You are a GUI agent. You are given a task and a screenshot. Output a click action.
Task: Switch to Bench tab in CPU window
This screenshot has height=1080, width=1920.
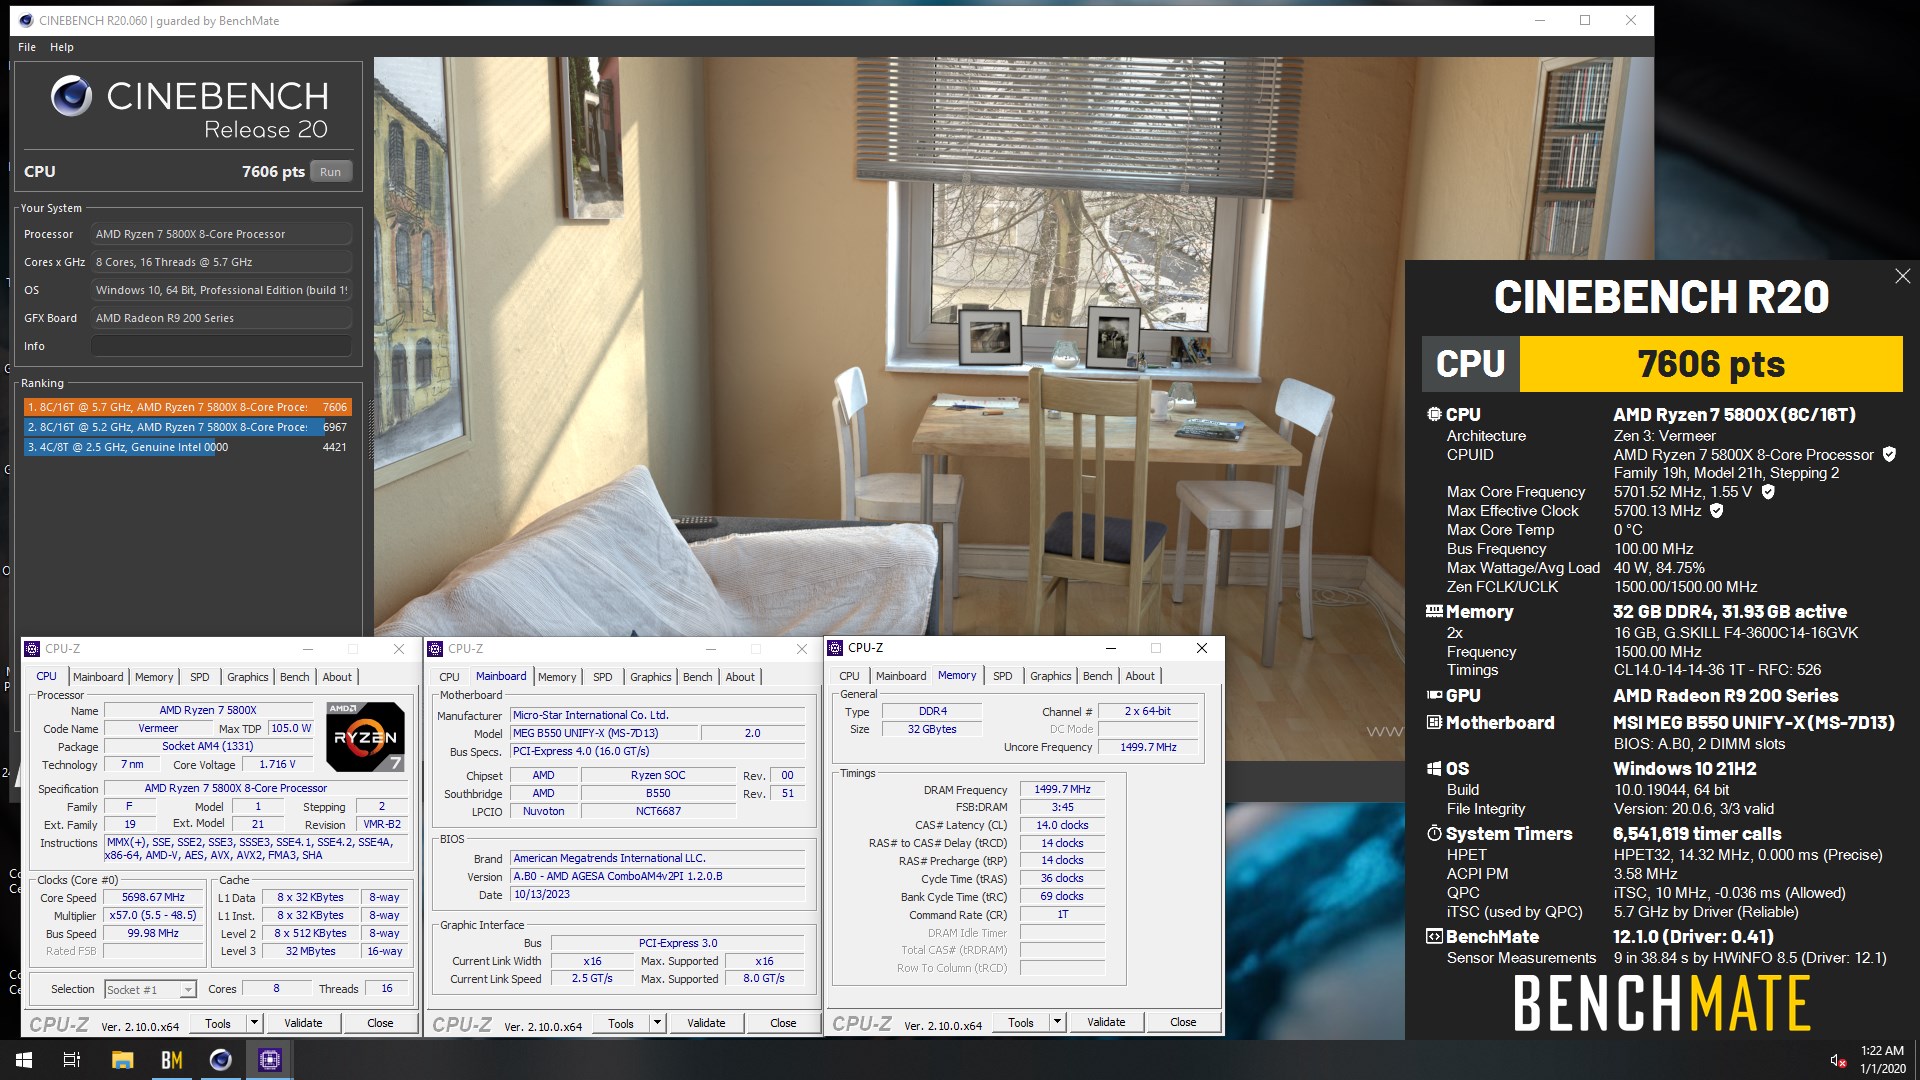pyautogui.click(x=294, y=677)
